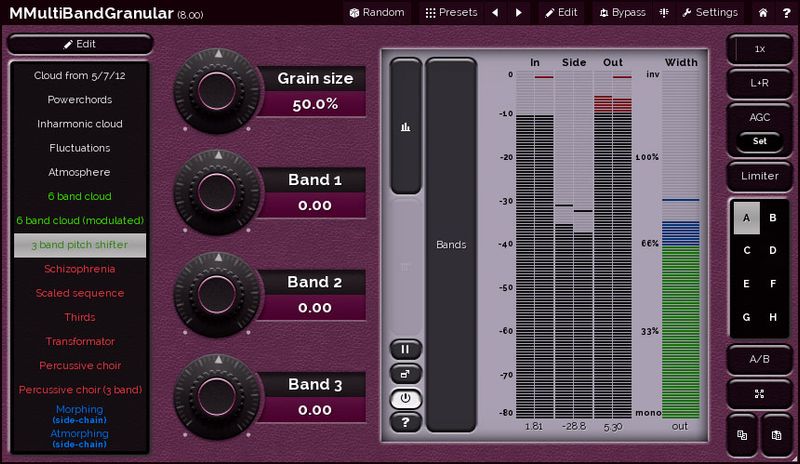
Task: Select the Cloud from 5/7/12 preset
Action: [80, 76]
